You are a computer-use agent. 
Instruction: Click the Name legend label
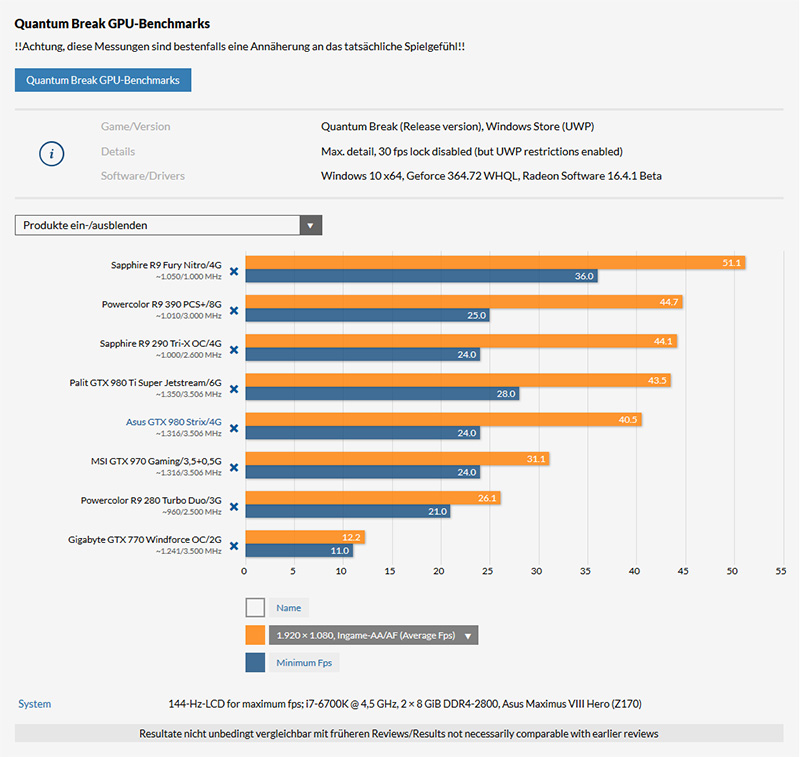289,608
